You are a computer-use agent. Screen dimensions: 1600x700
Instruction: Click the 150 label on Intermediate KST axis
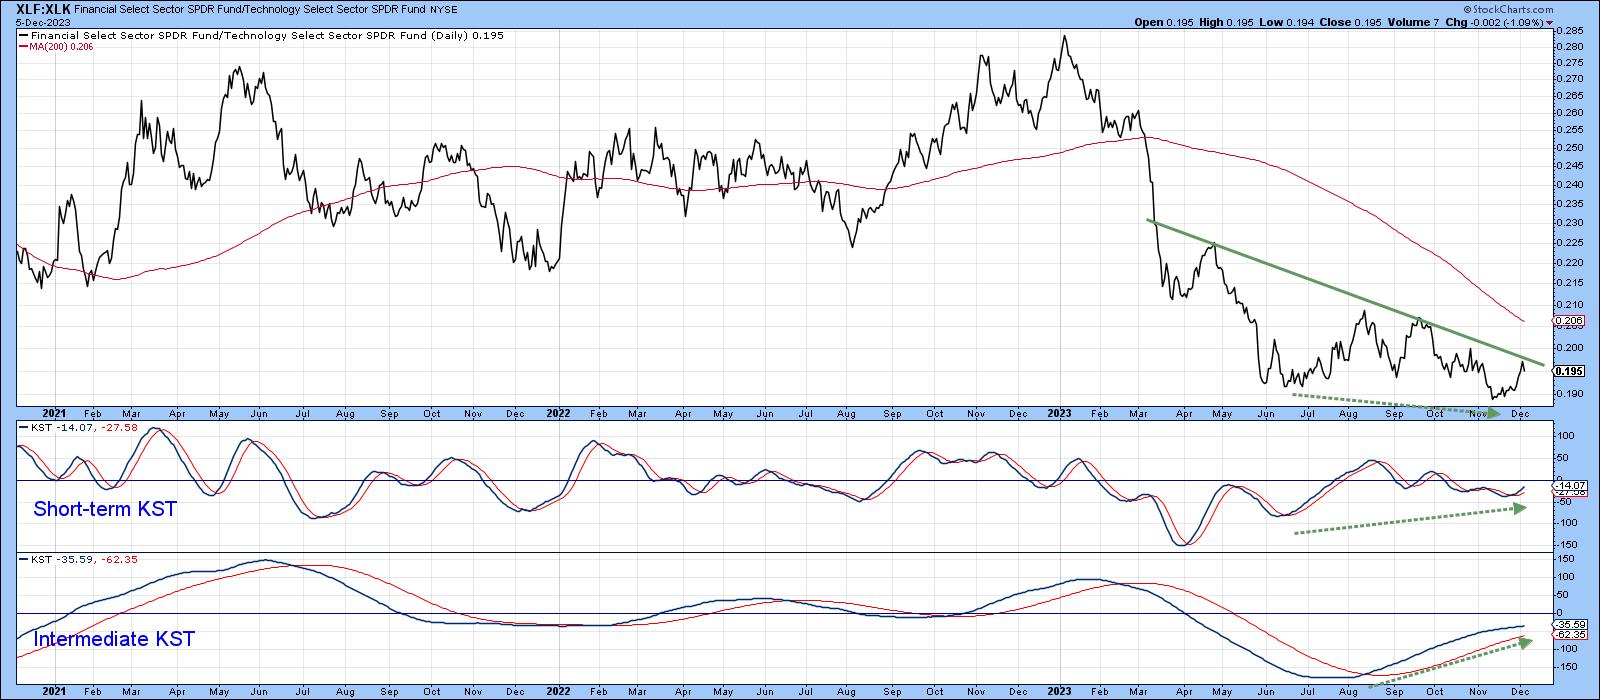(x=1568, y=560)
